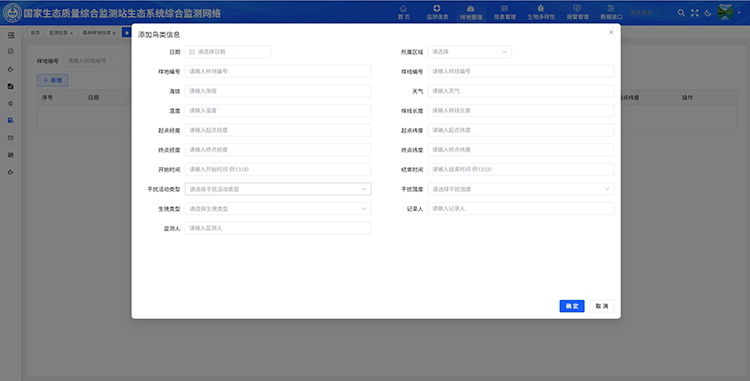Focus the 海拔 input
Viewport: 750px width, 381px height.
[278, 91]
